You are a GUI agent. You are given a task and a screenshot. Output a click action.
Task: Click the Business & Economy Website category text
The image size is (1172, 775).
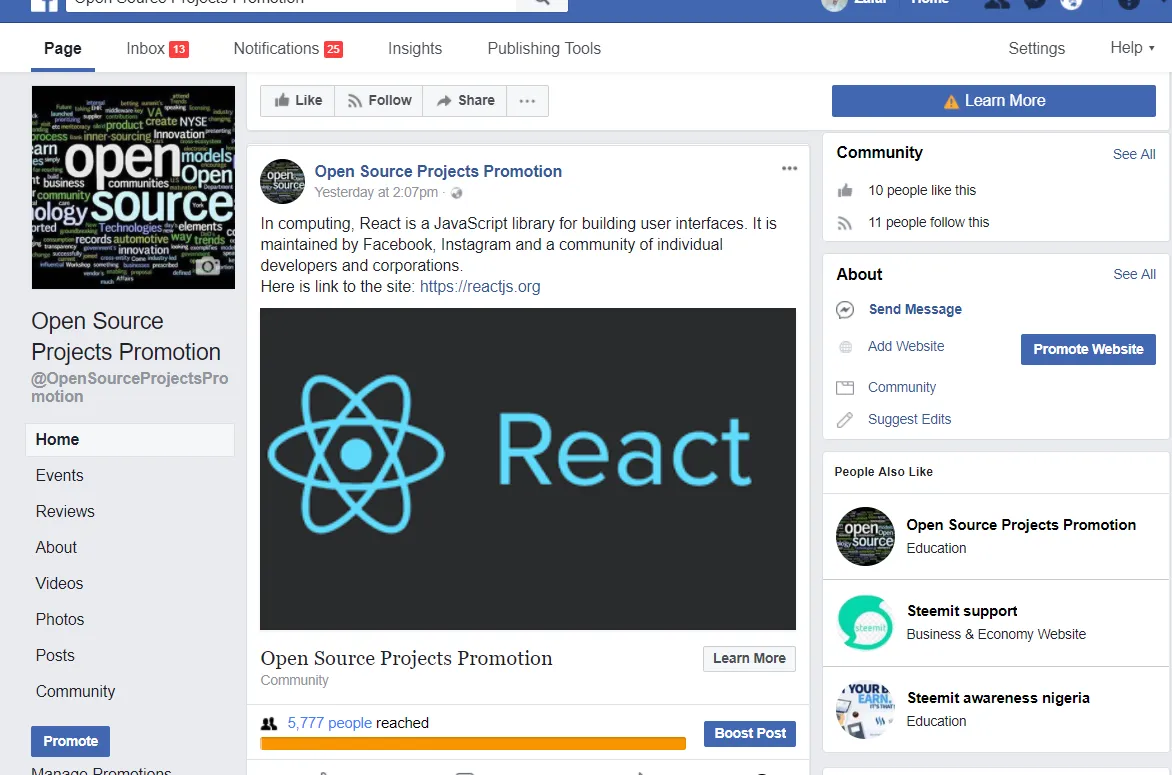coord(996,634)
